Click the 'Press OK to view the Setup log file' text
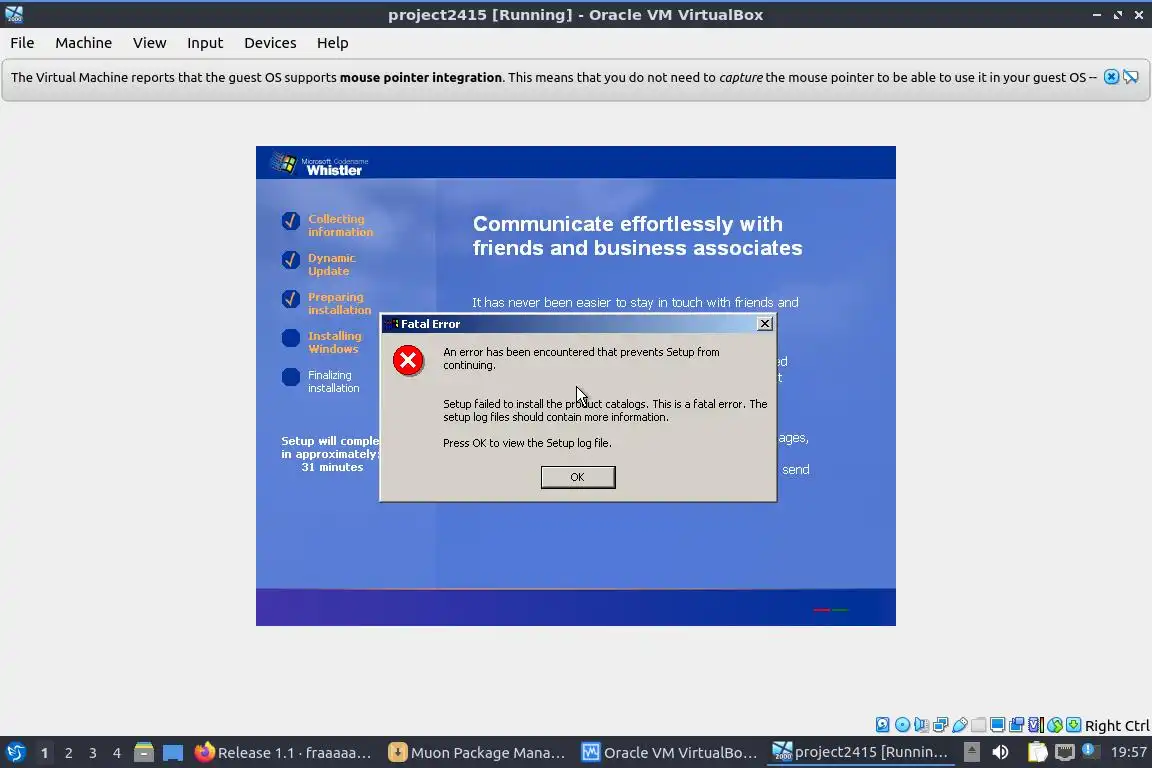 coord(528,443)
